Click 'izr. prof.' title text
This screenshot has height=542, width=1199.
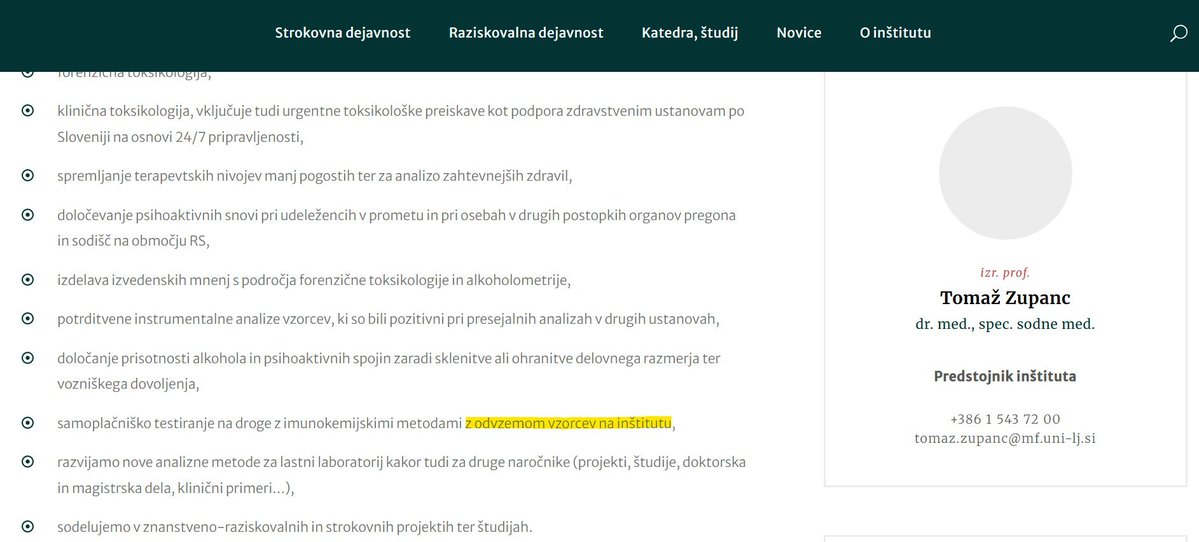[1005, 272]
